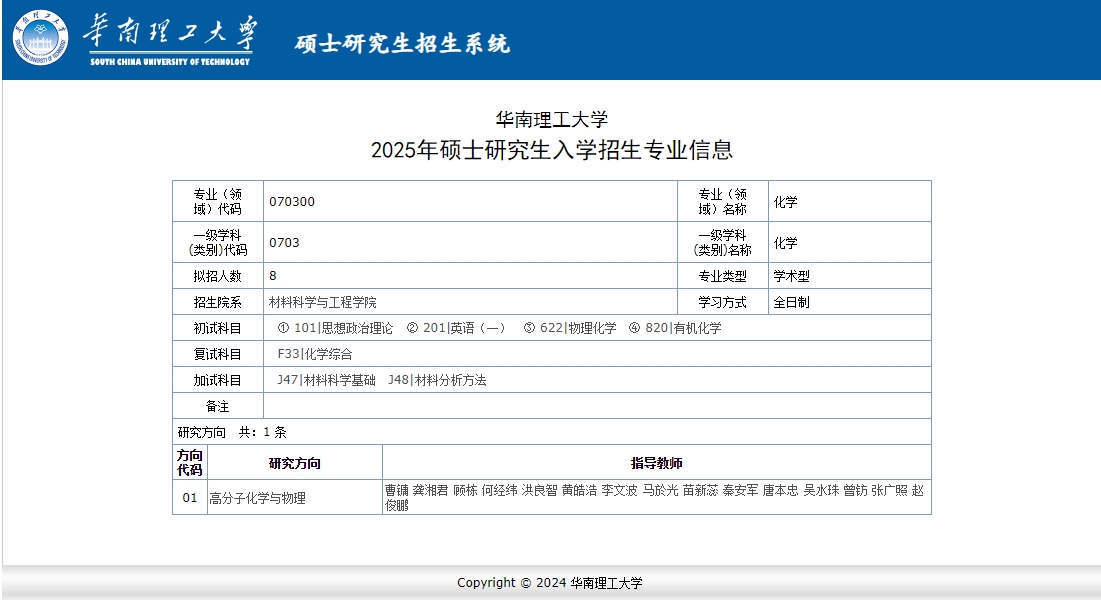Click the 华南理工大学 page heading

[551, 119]
